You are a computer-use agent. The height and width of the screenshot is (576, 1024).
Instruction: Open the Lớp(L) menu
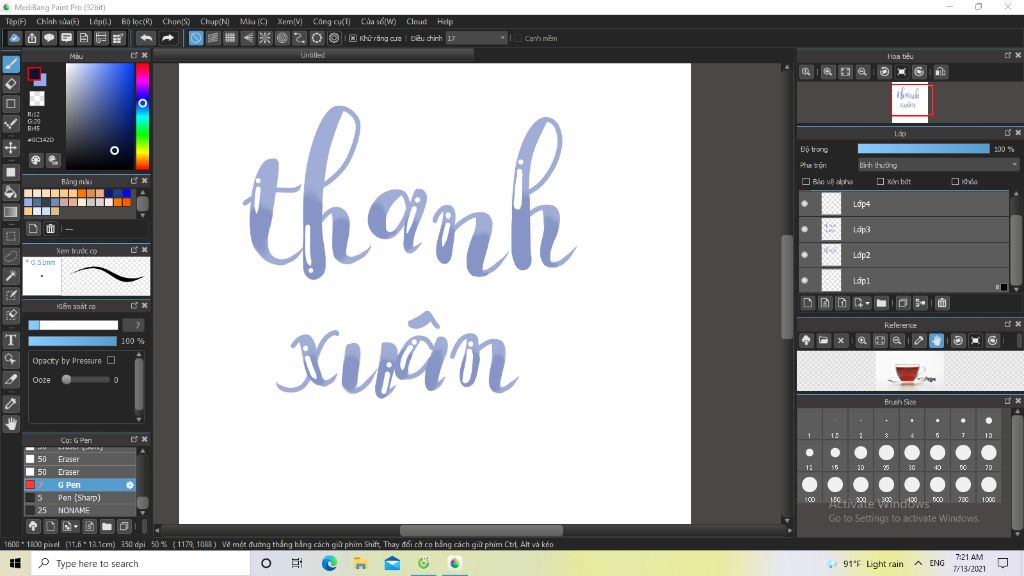[100, 22]
